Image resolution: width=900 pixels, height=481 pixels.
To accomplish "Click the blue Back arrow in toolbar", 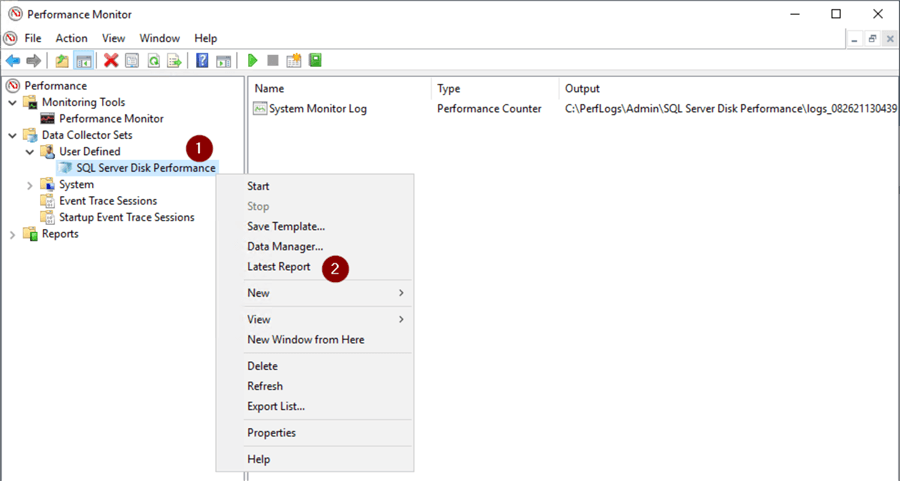I will point(13,61).
